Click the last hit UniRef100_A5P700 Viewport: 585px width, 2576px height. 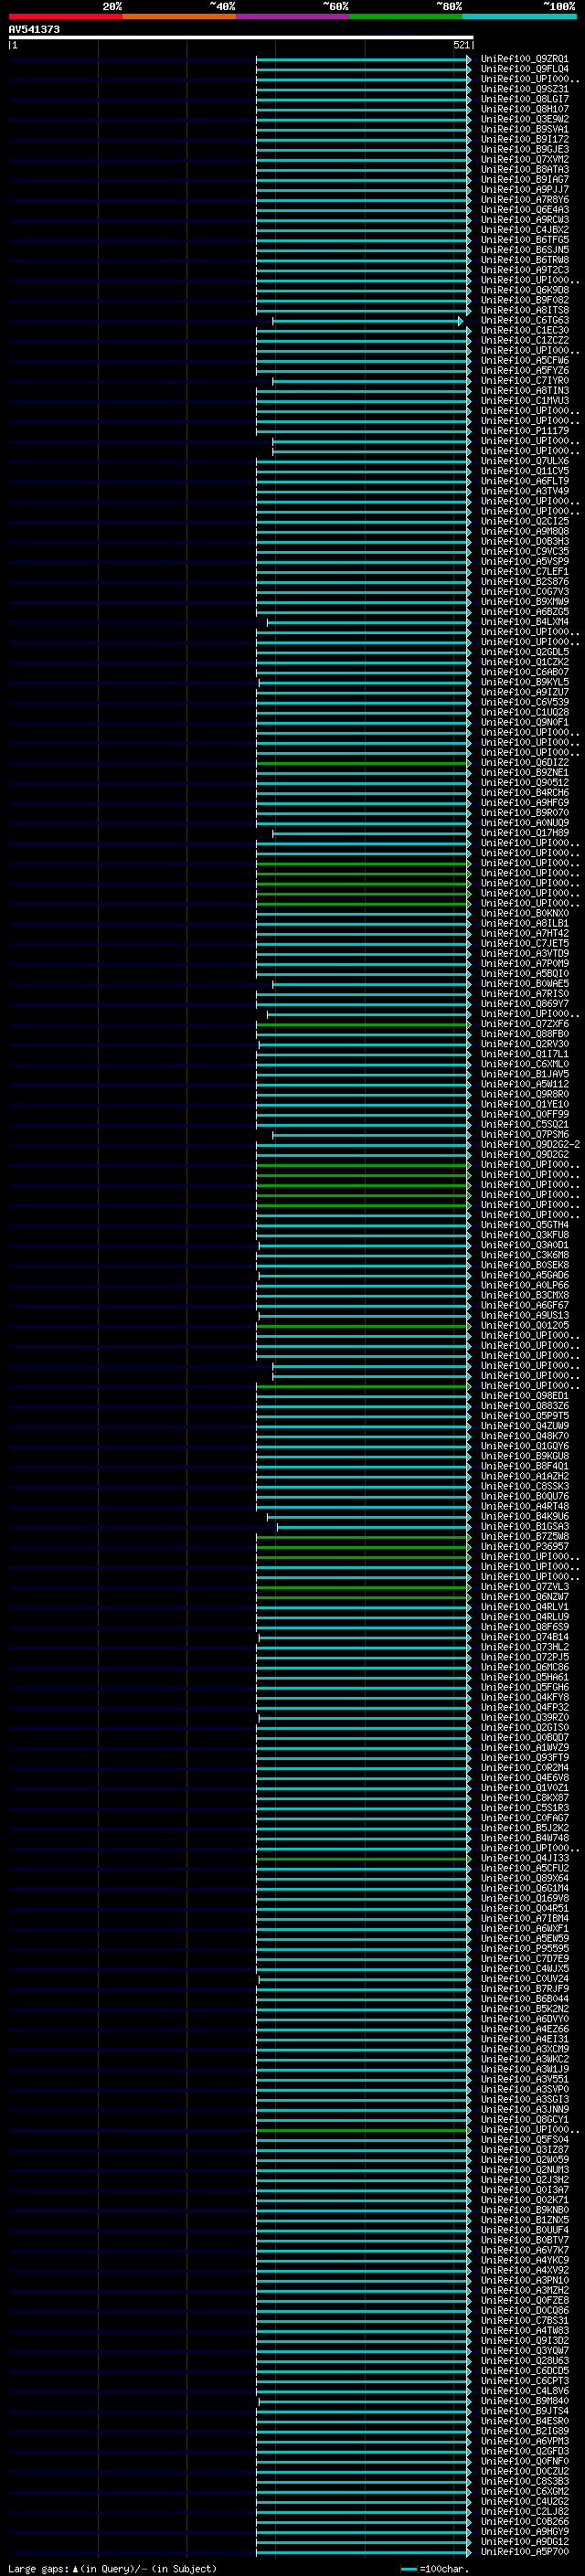(524, 2551)
